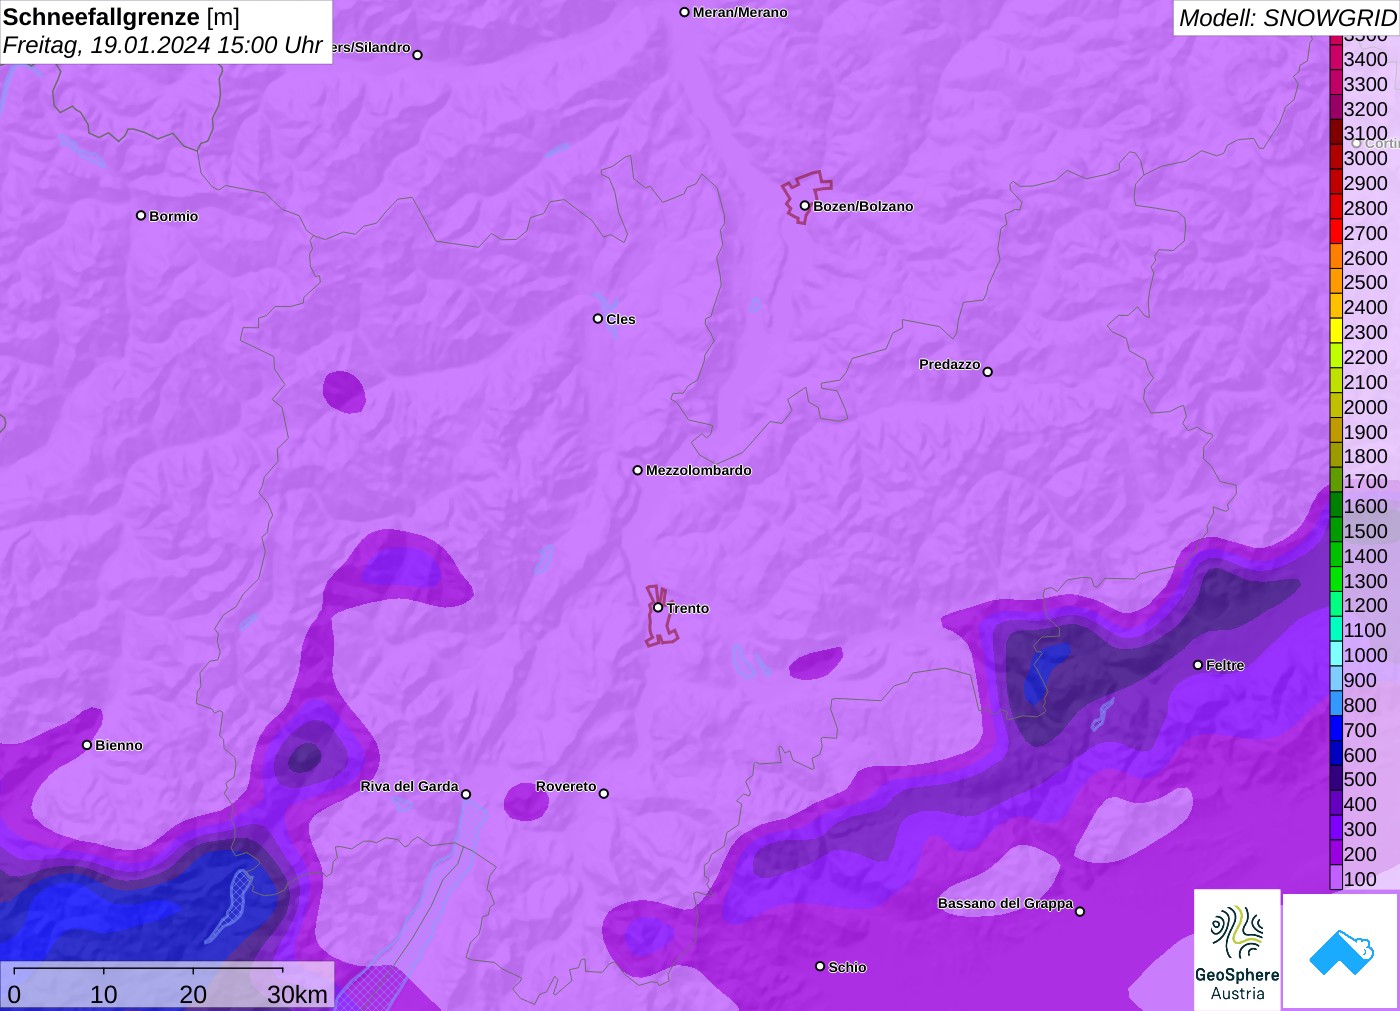Click the 1000 cyan legend swatch
This screenshot has height=1011, width=1400.
1336,654
